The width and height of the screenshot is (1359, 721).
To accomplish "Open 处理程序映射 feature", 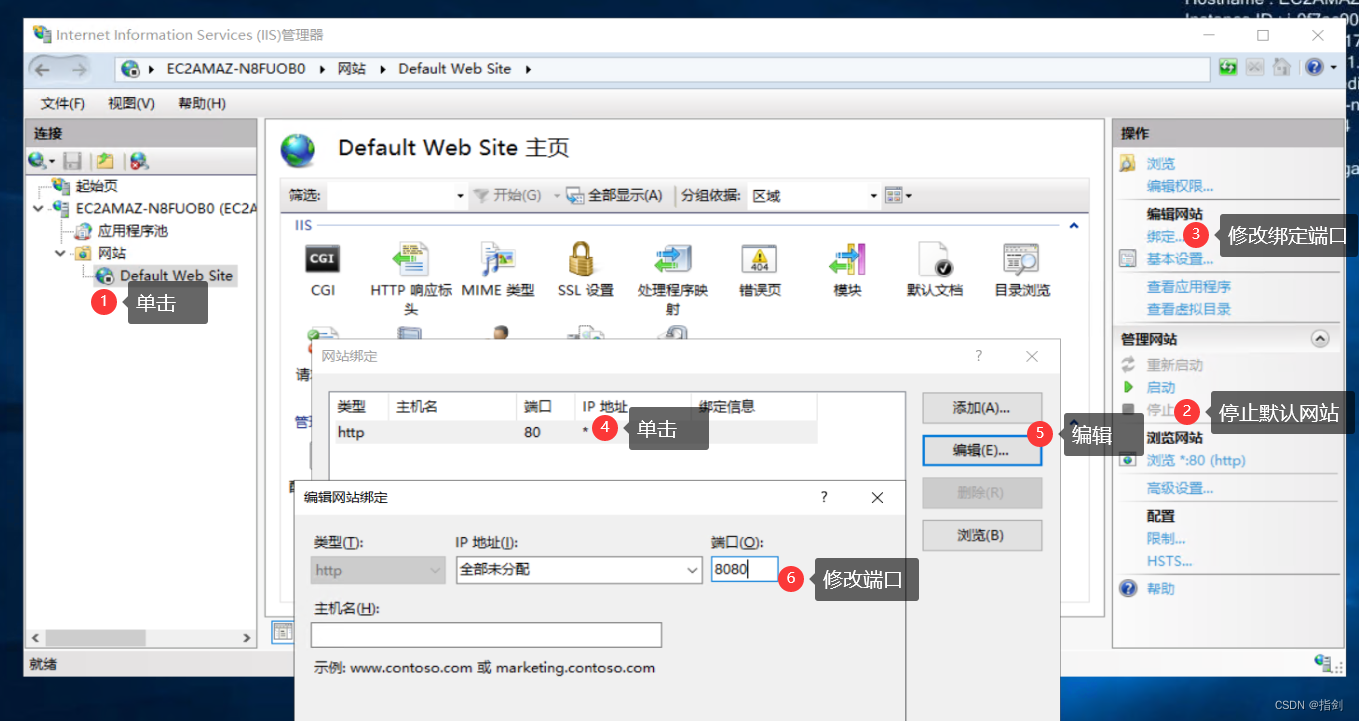I will [x=672, y=259].
